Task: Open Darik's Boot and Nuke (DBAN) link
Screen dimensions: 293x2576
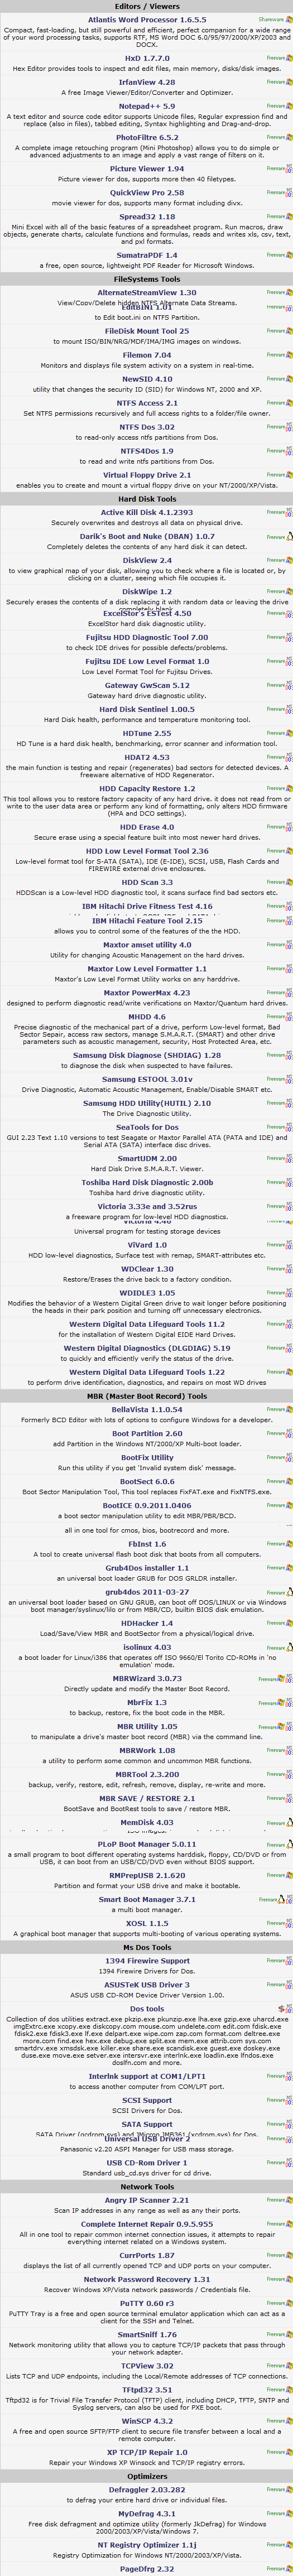Action: (146, 537)
